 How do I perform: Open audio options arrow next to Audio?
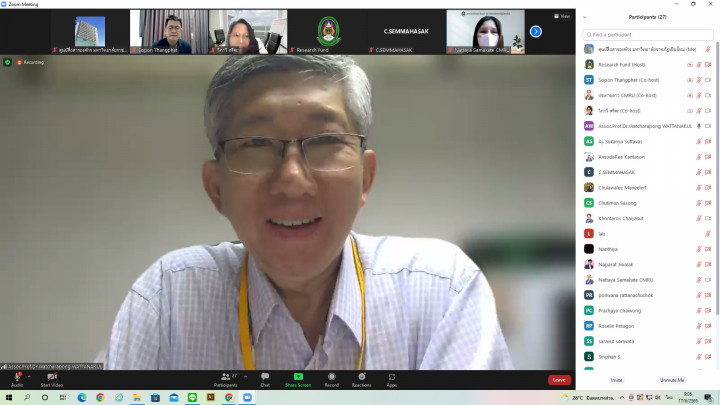pyautogui.click(x=29, y=377)
